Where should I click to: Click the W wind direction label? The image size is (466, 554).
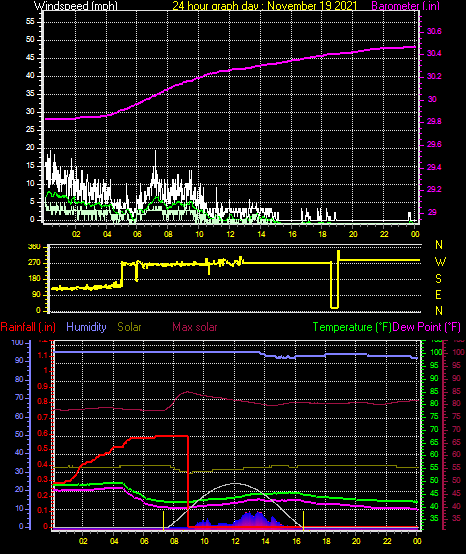(x=440, y=262)
